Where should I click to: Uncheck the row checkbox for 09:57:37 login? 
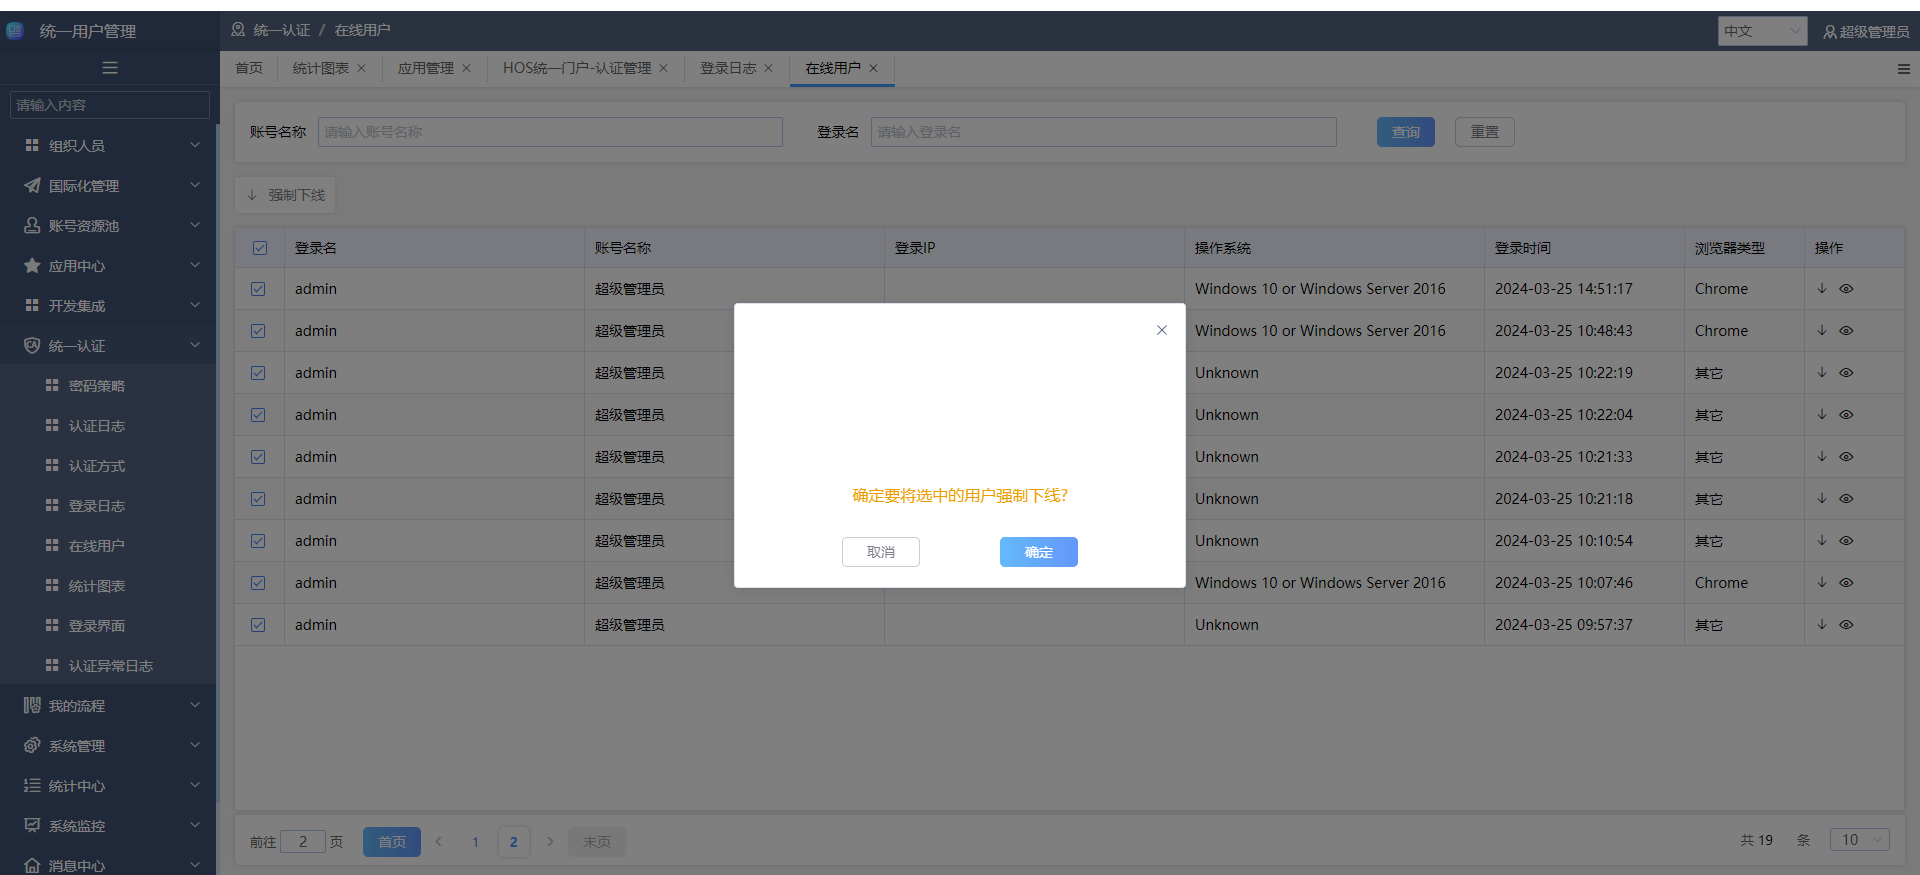(258, 625)
